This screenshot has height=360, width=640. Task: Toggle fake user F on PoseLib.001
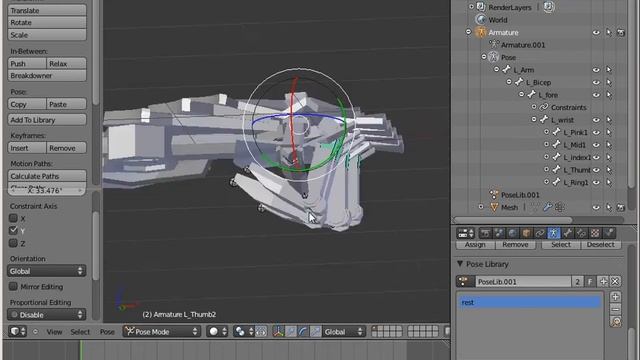[590, 281]
